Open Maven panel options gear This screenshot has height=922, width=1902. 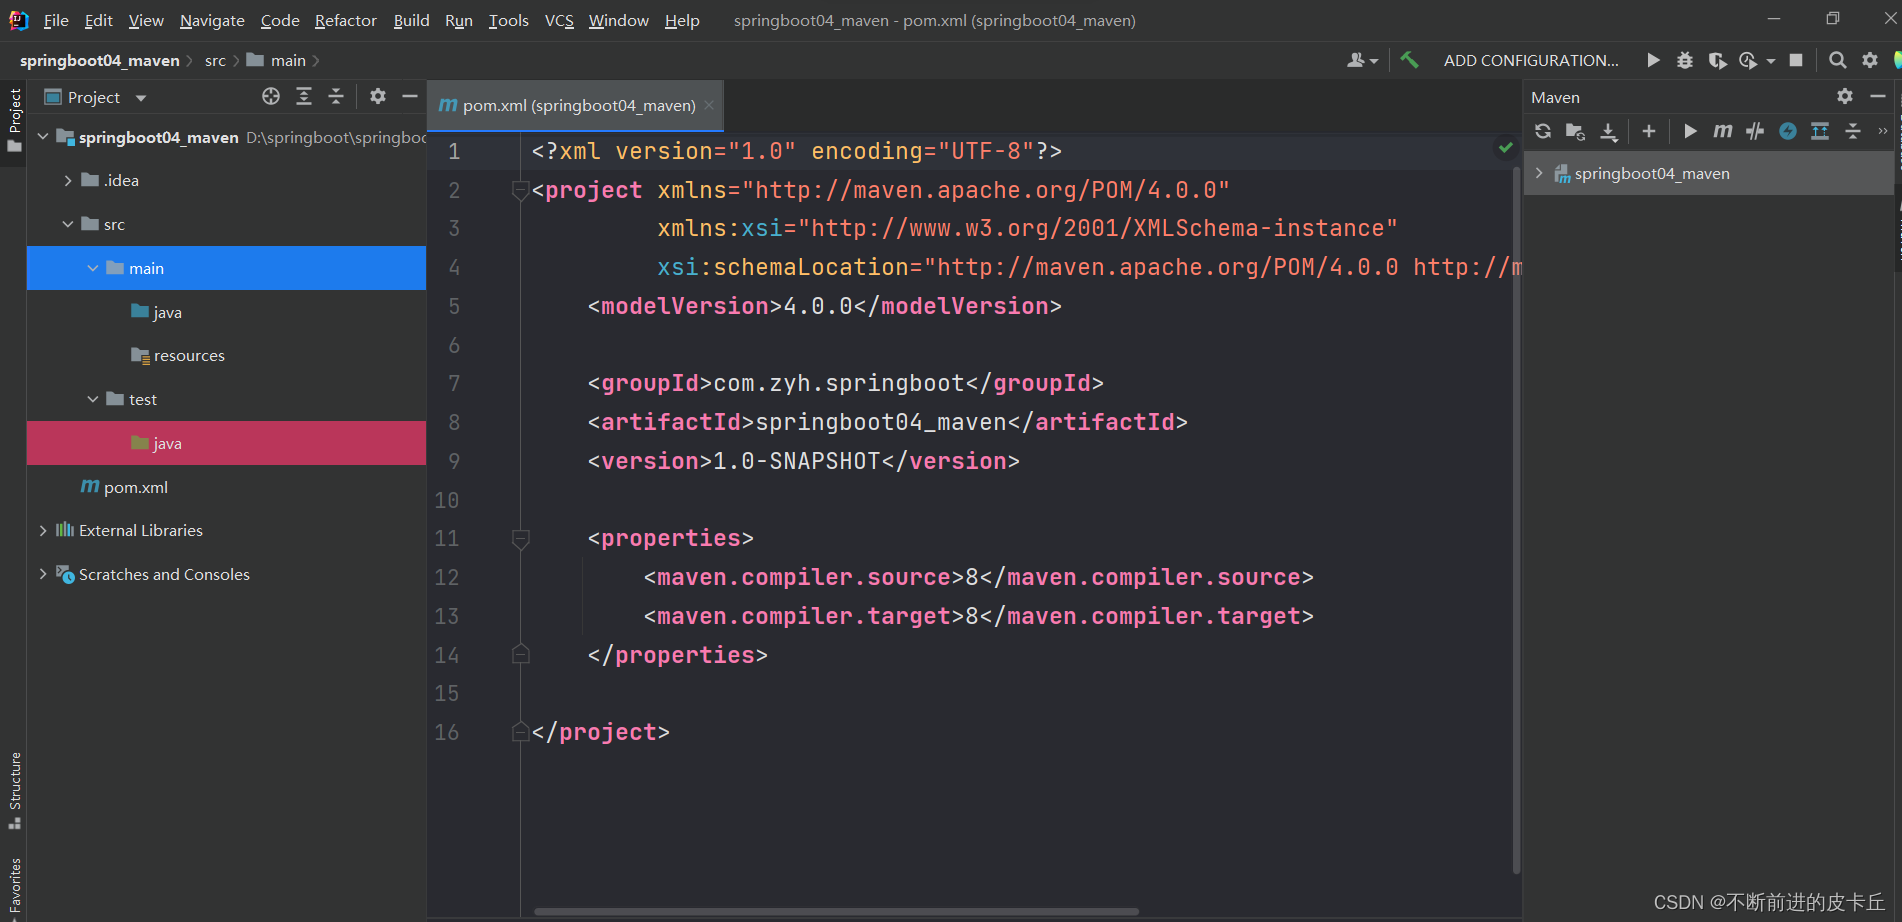coord(1845,96)
